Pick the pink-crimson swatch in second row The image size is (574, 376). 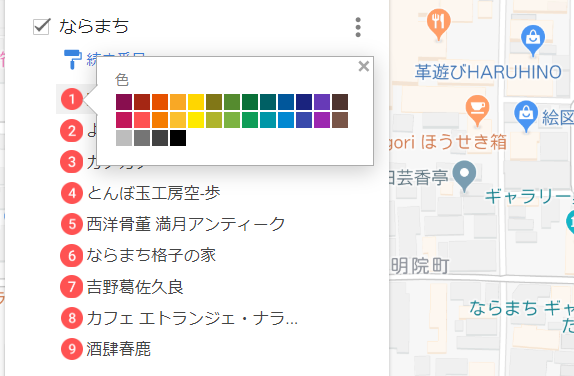click(x=124, y=120)
